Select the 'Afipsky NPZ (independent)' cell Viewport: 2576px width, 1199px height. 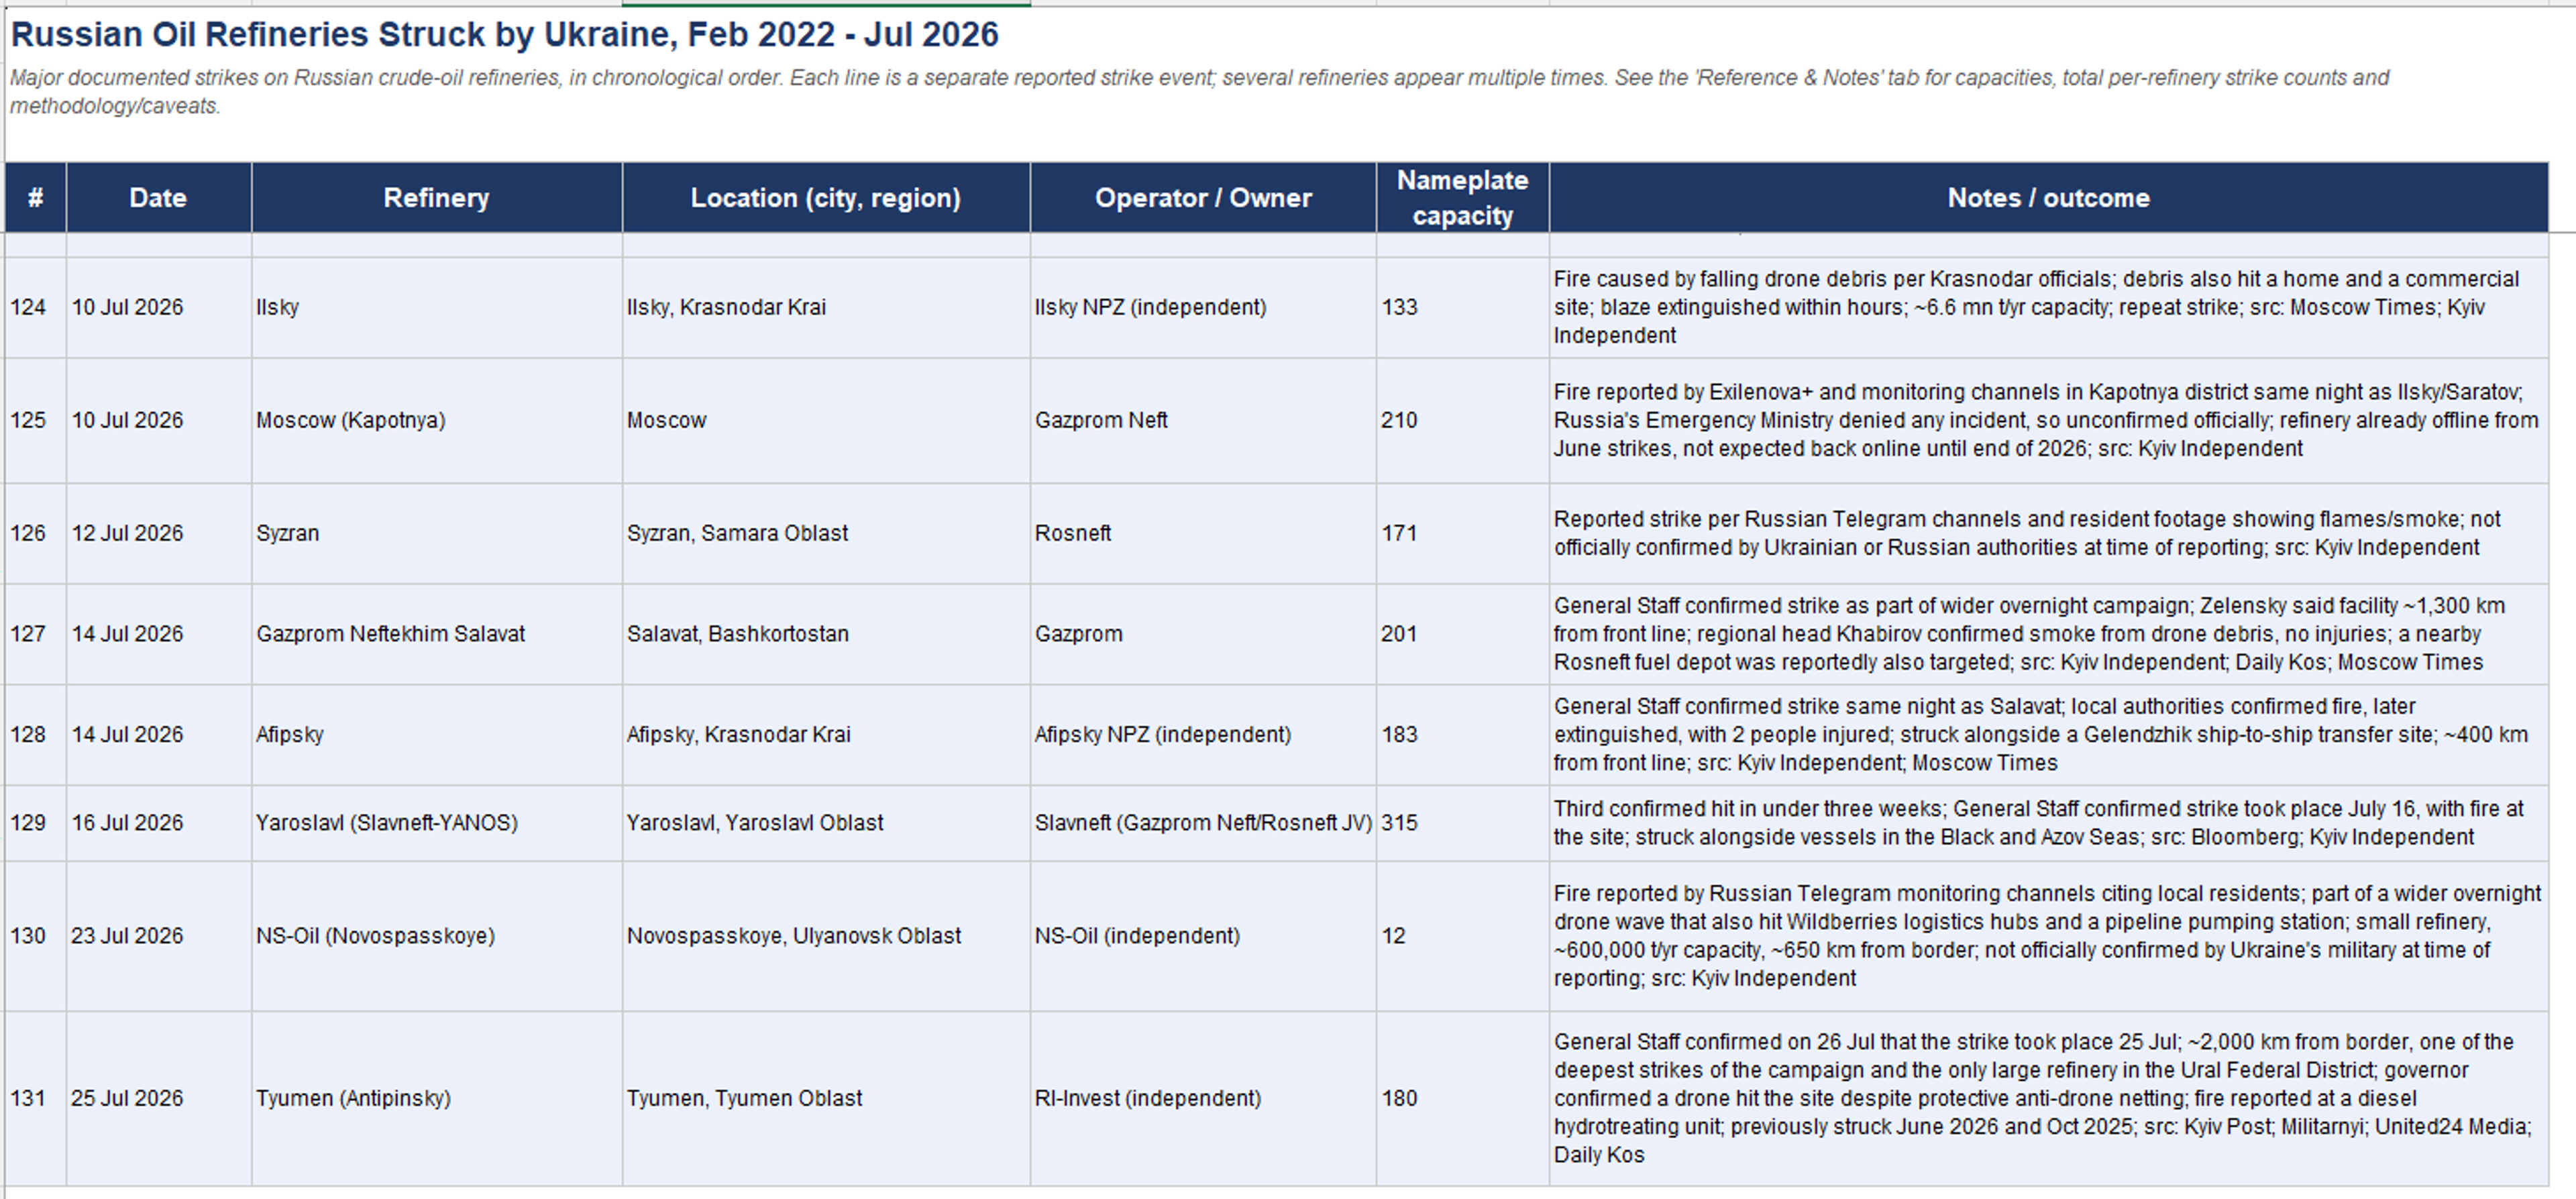tap(1203, 735)
